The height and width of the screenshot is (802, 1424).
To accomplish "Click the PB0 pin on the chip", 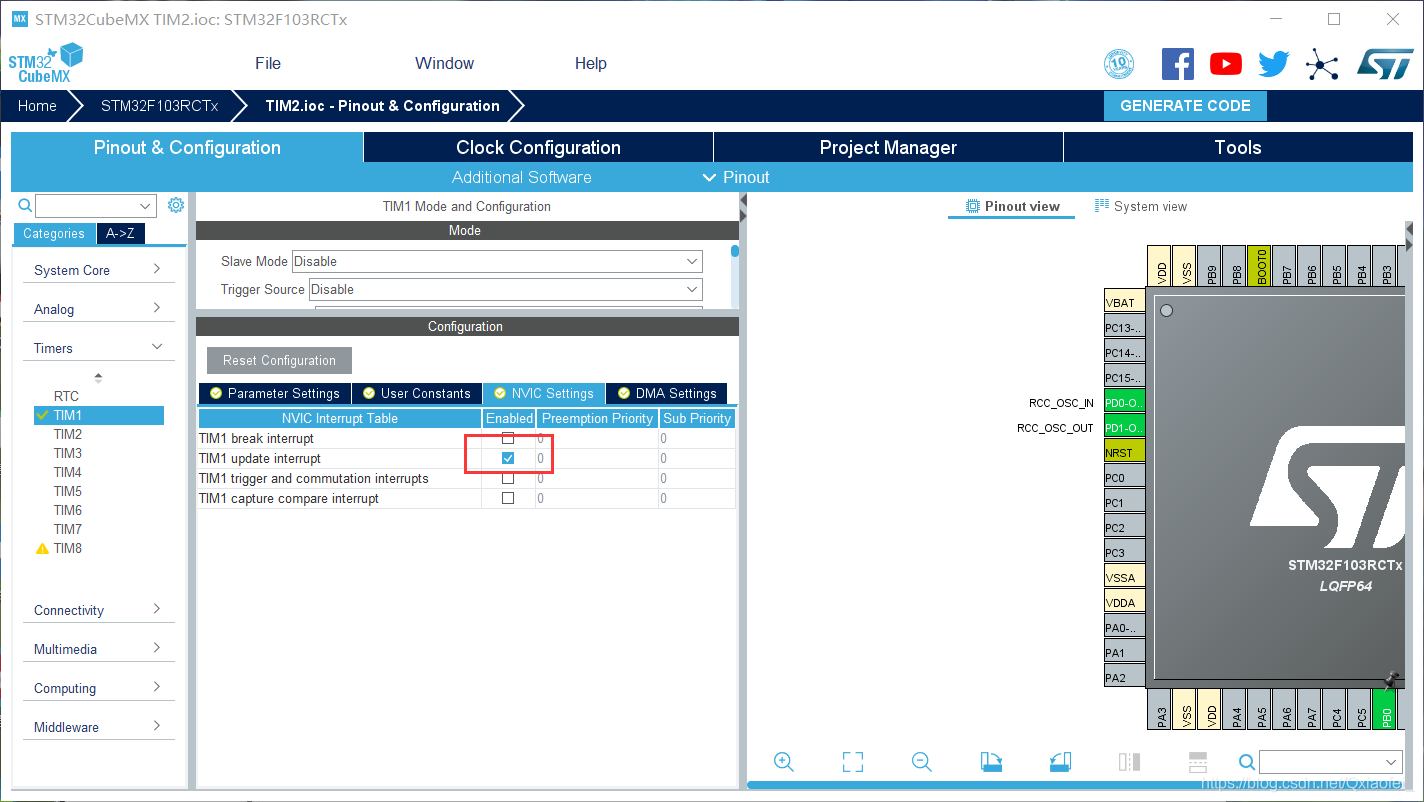I will (1386, 708).
